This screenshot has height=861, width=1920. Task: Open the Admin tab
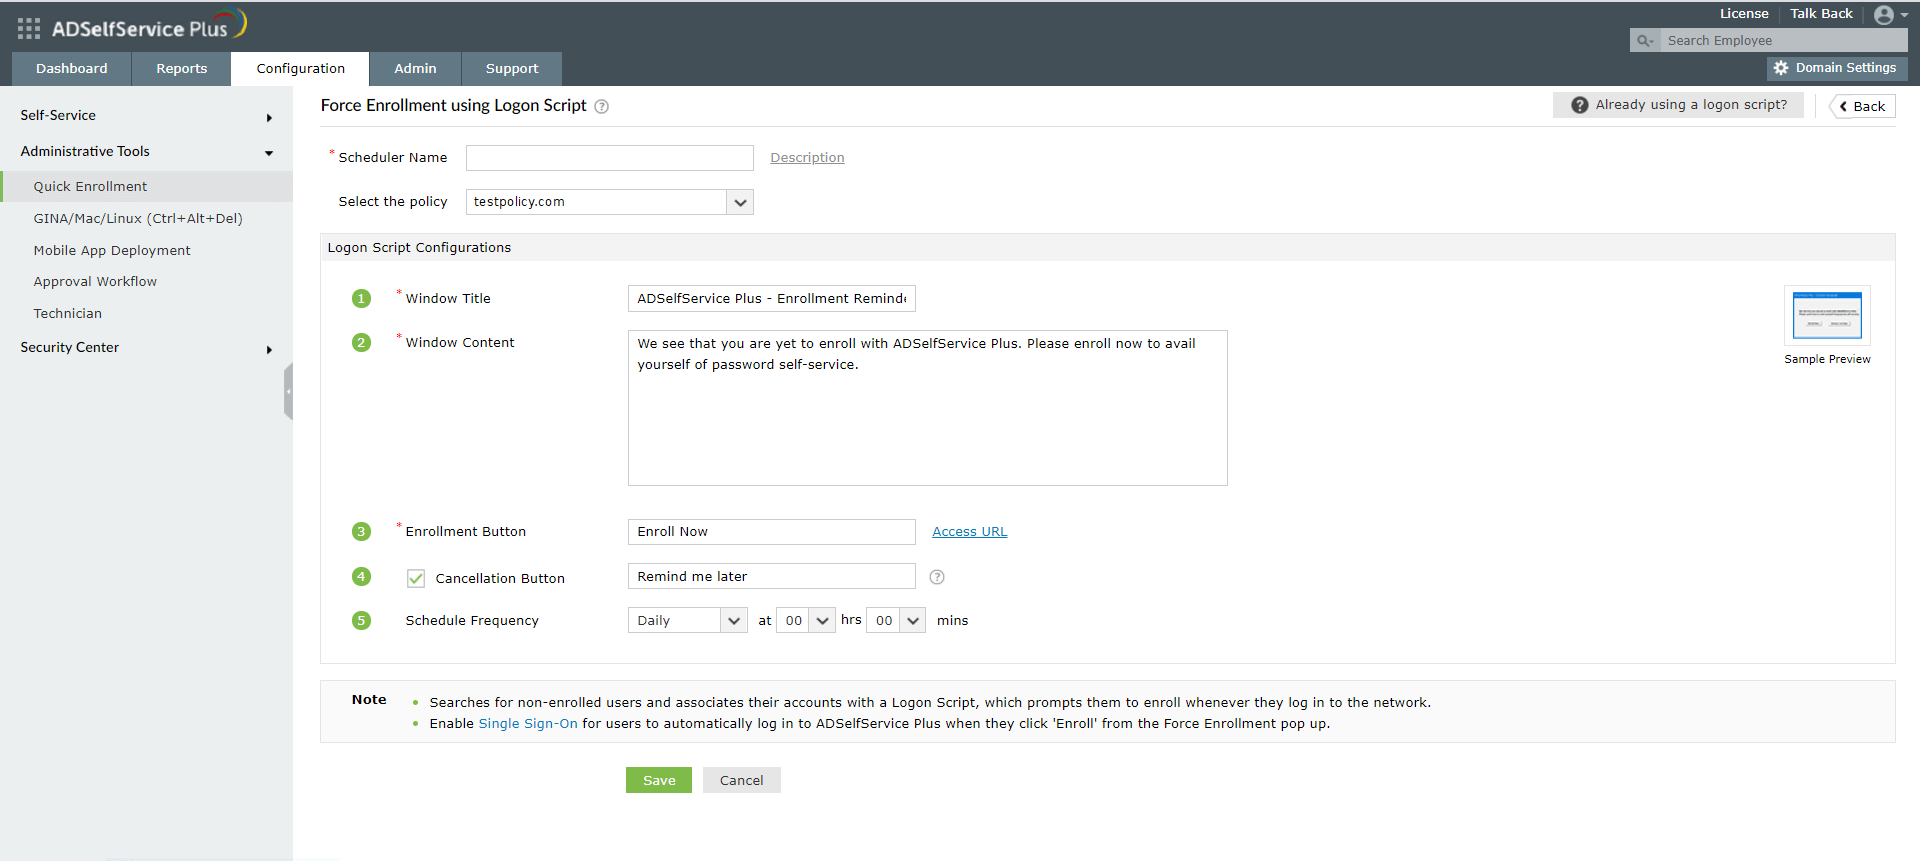coord(415,69)
